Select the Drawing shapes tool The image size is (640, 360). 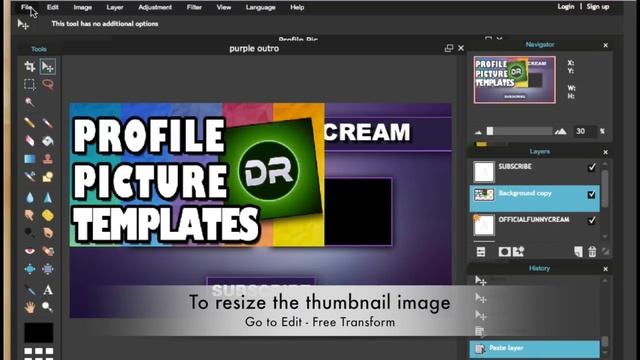tap(48, 177)
